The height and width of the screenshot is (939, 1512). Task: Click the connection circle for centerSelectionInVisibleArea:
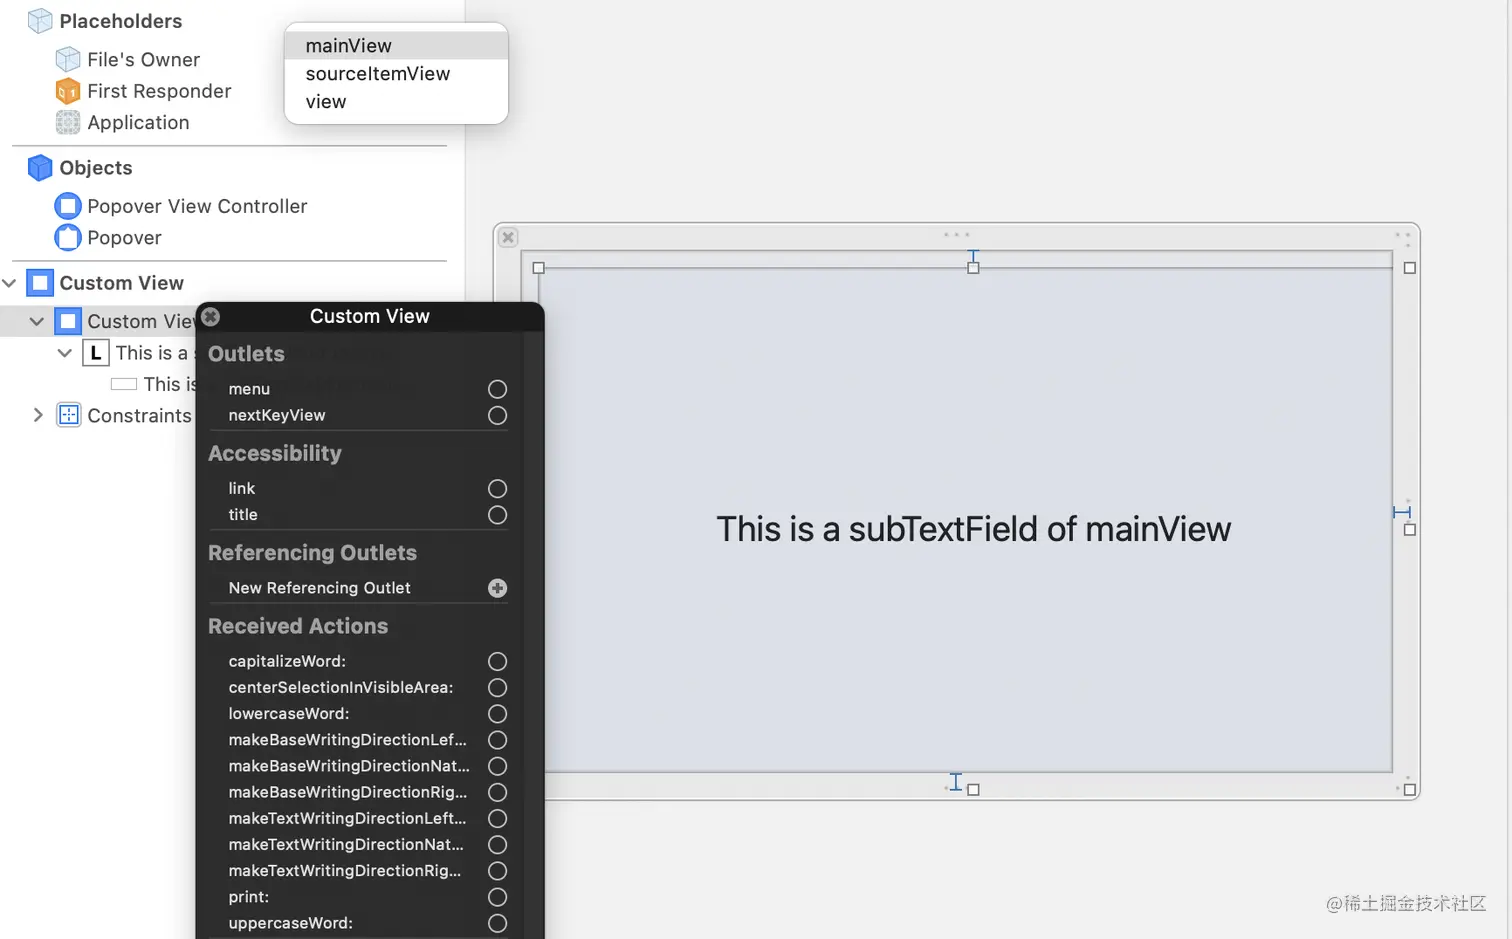click(x=497, y=688)
